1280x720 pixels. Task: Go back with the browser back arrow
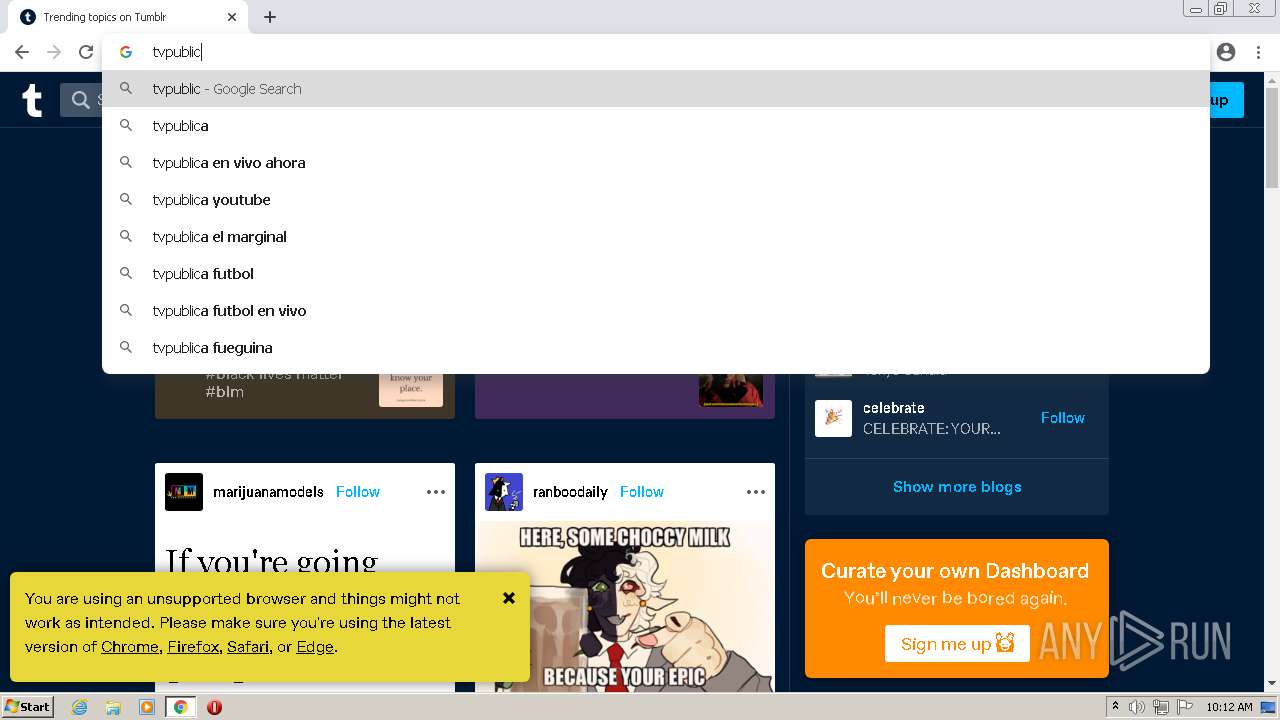coord(22,52)
